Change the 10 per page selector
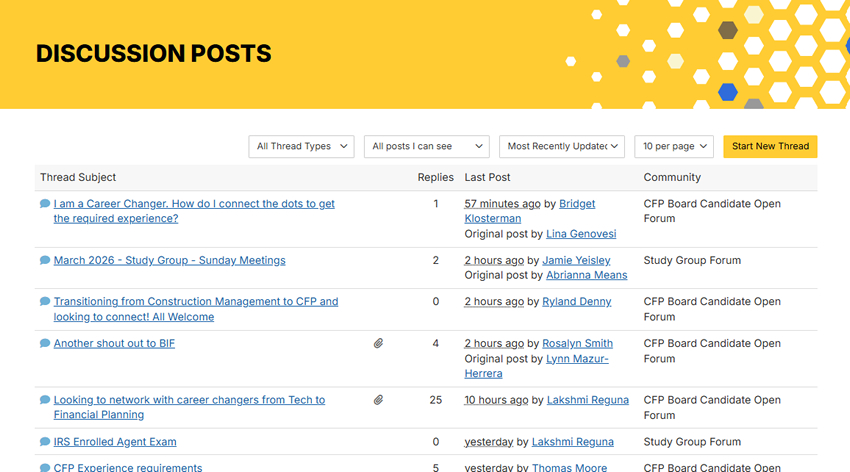The height and width of the screenshot is (472, 850). click(x=674, y=147)
